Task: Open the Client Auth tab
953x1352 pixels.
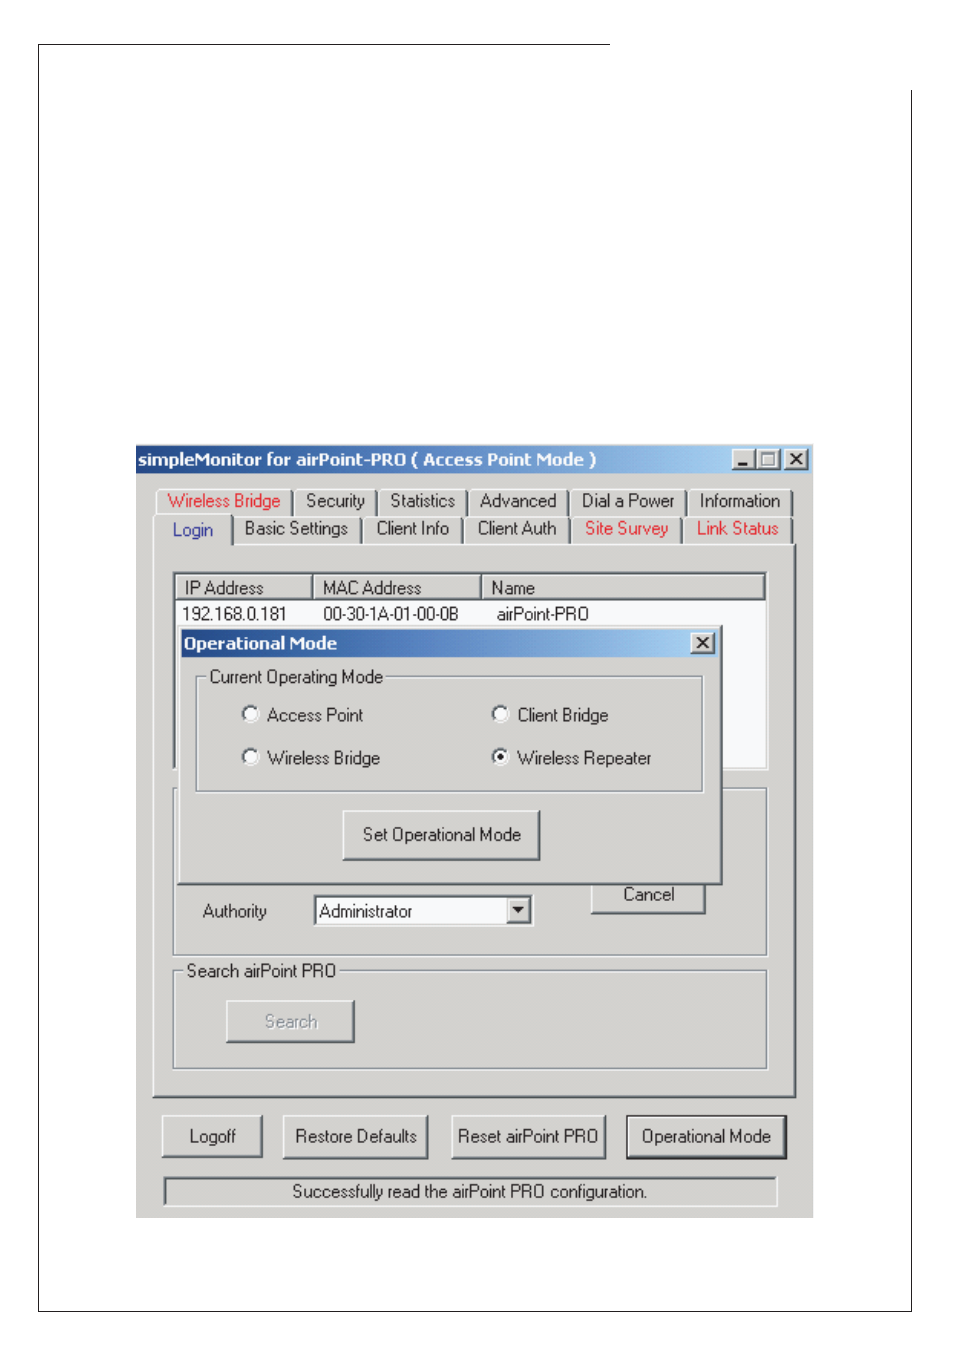Action: [517, 529]
